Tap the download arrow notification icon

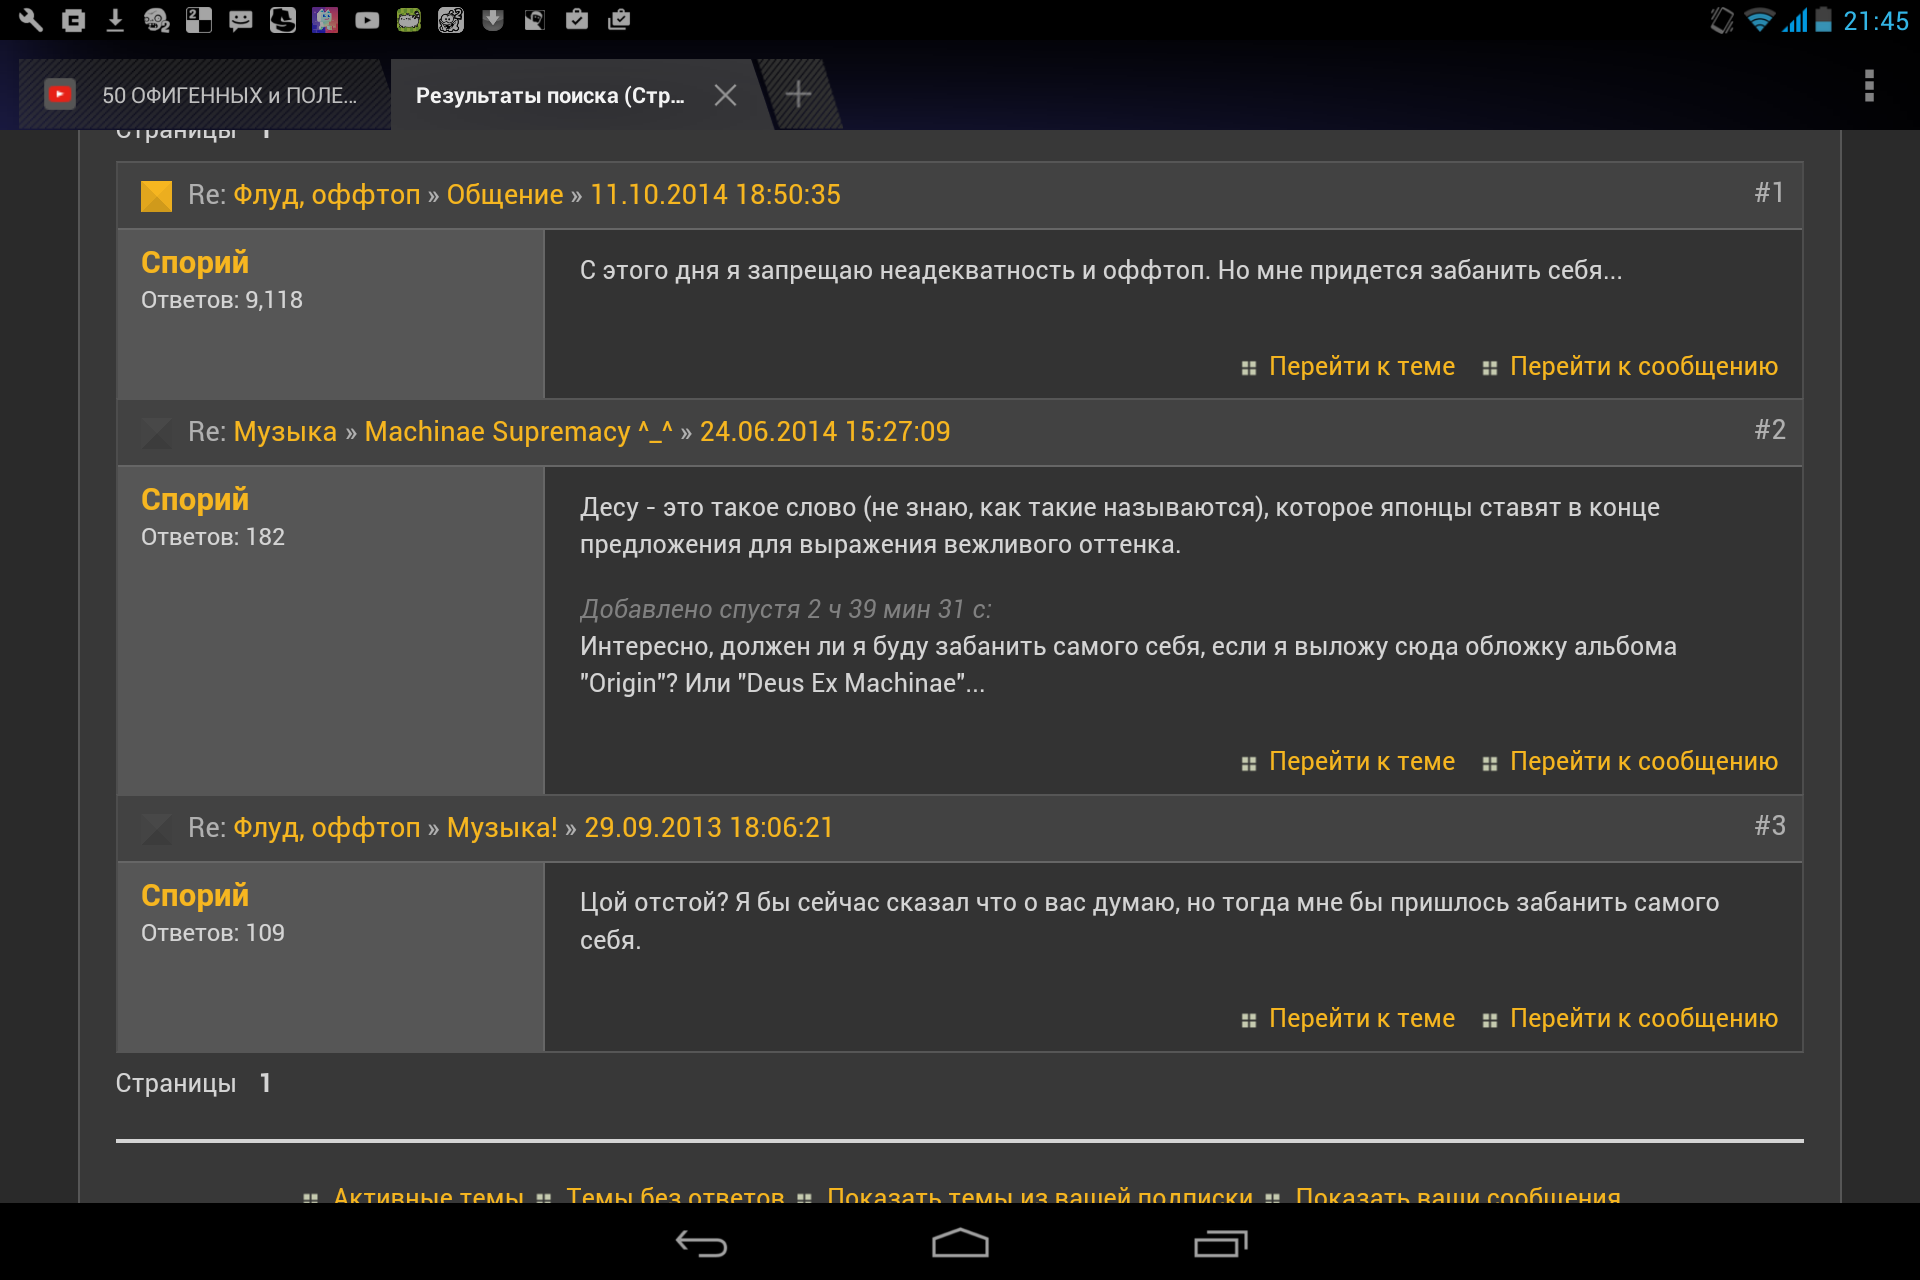pyautogui.click(x=115, y=20)
